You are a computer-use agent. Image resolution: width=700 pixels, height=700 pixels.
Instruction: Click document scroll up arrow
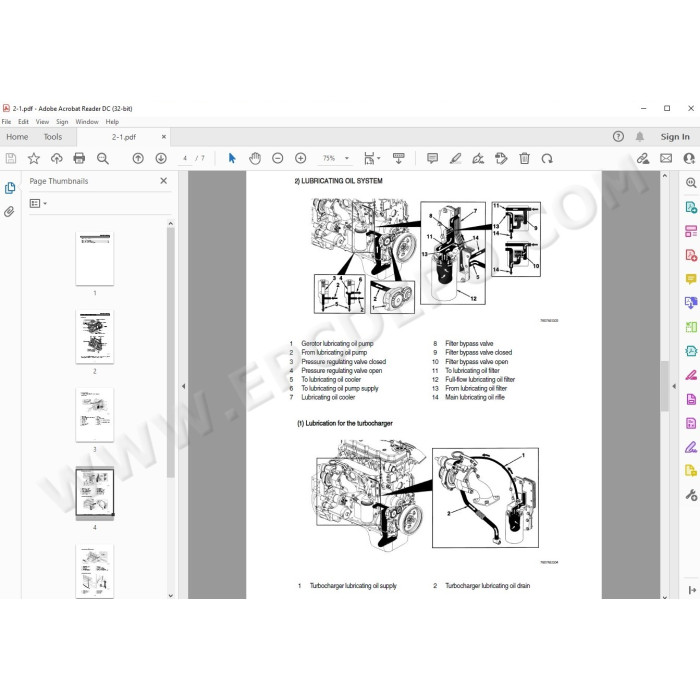pyautogui.click(x=665, y=176)
